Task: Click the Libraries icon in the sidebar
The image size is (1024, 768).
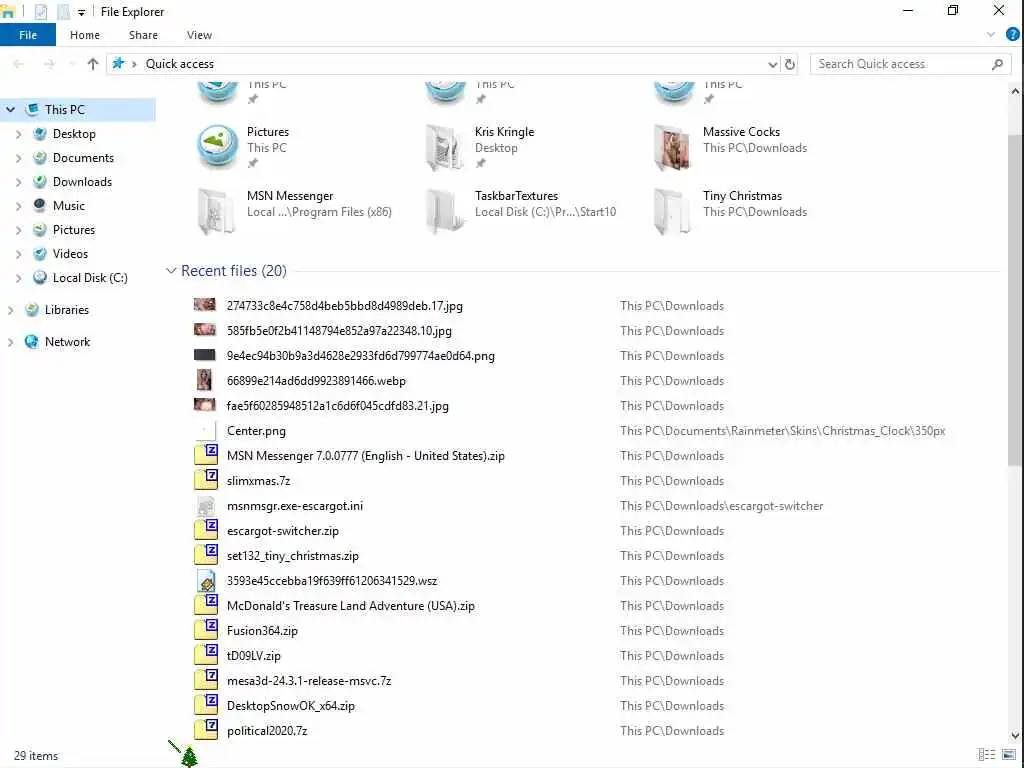Action: [x=31, y=310]
